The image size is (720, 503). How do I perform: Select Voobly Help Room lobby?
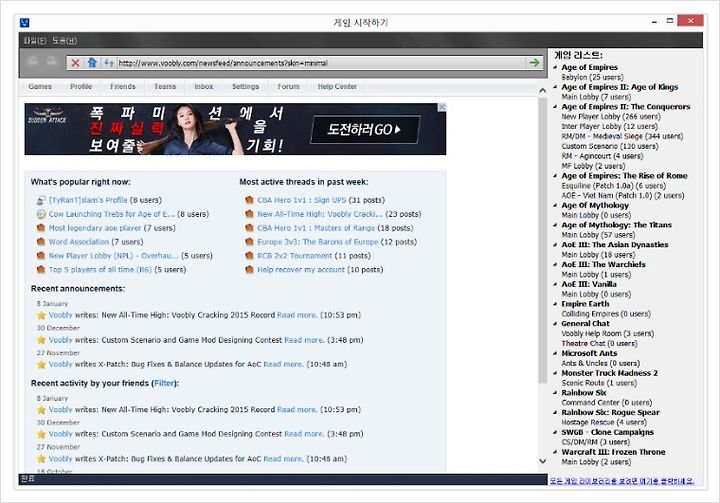click(x=608, y=334)
